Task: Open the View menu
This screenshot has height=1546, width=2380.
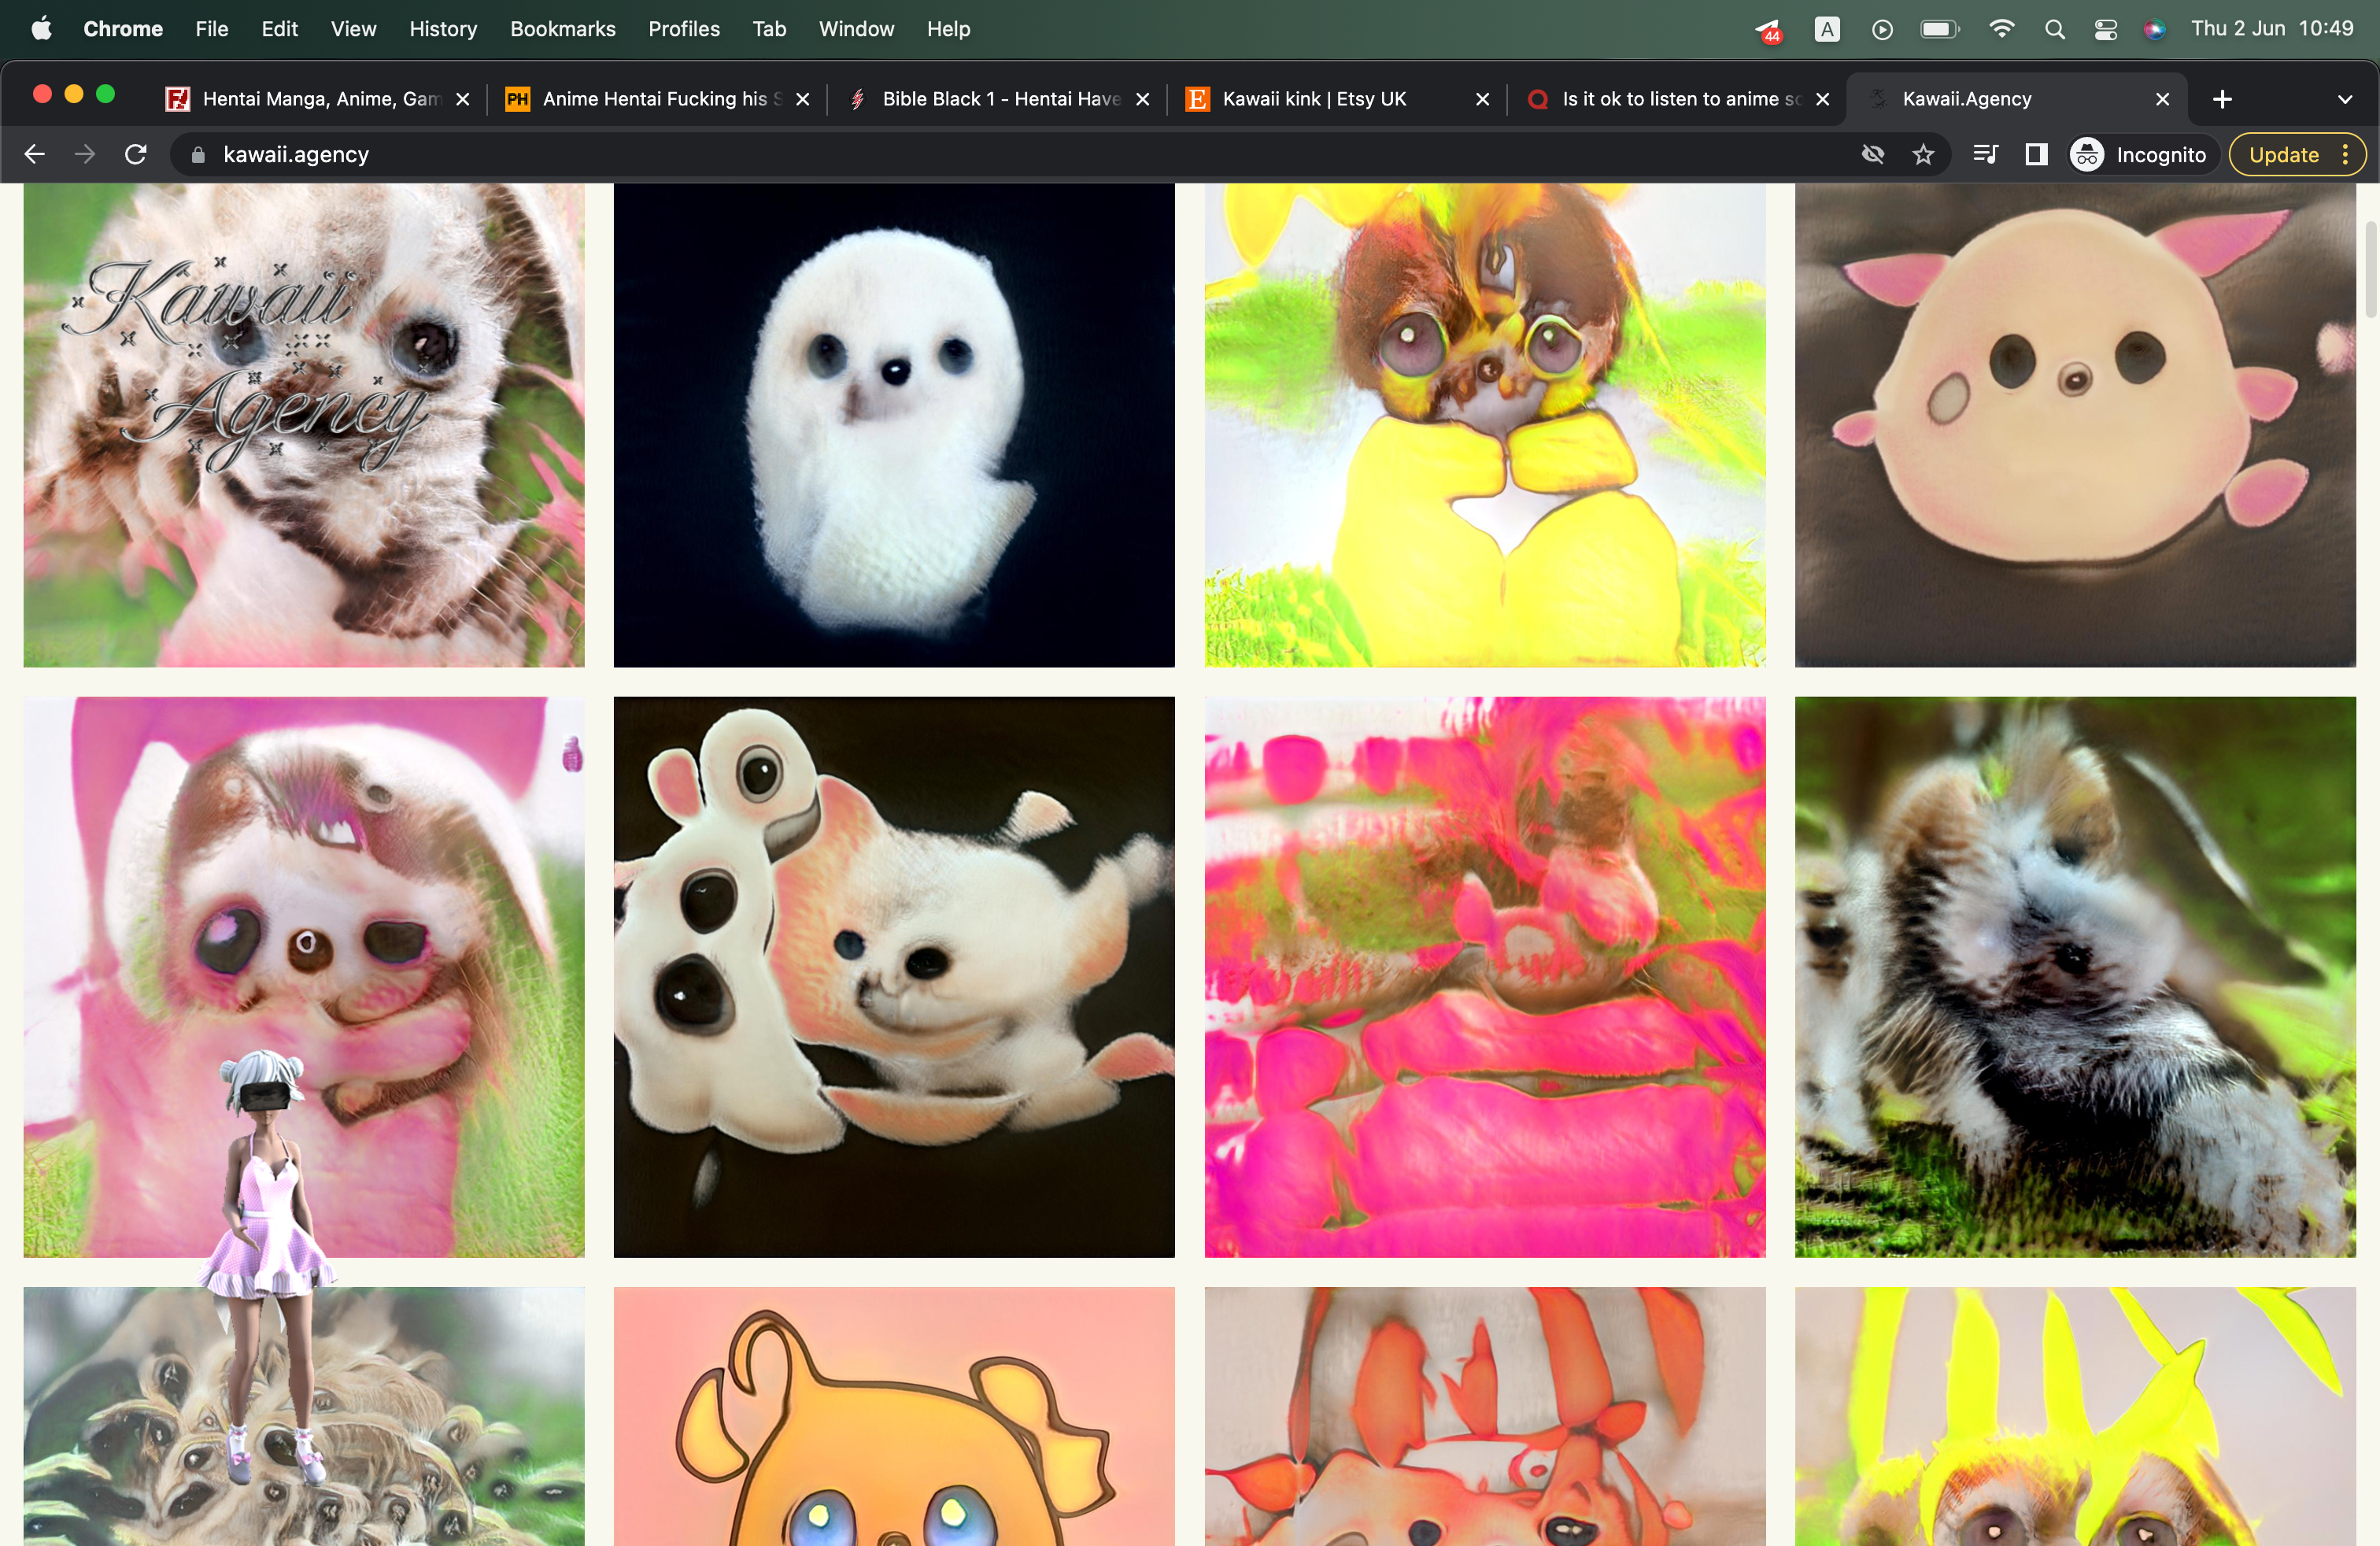Action: [x=353, y=29]
